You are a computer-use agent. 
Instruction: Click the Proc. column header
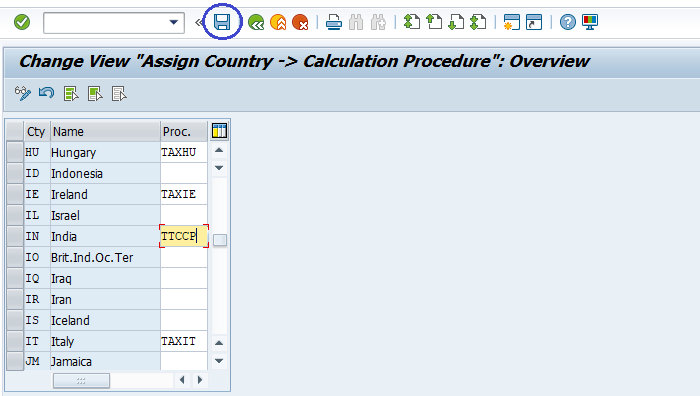click(184, 132)
